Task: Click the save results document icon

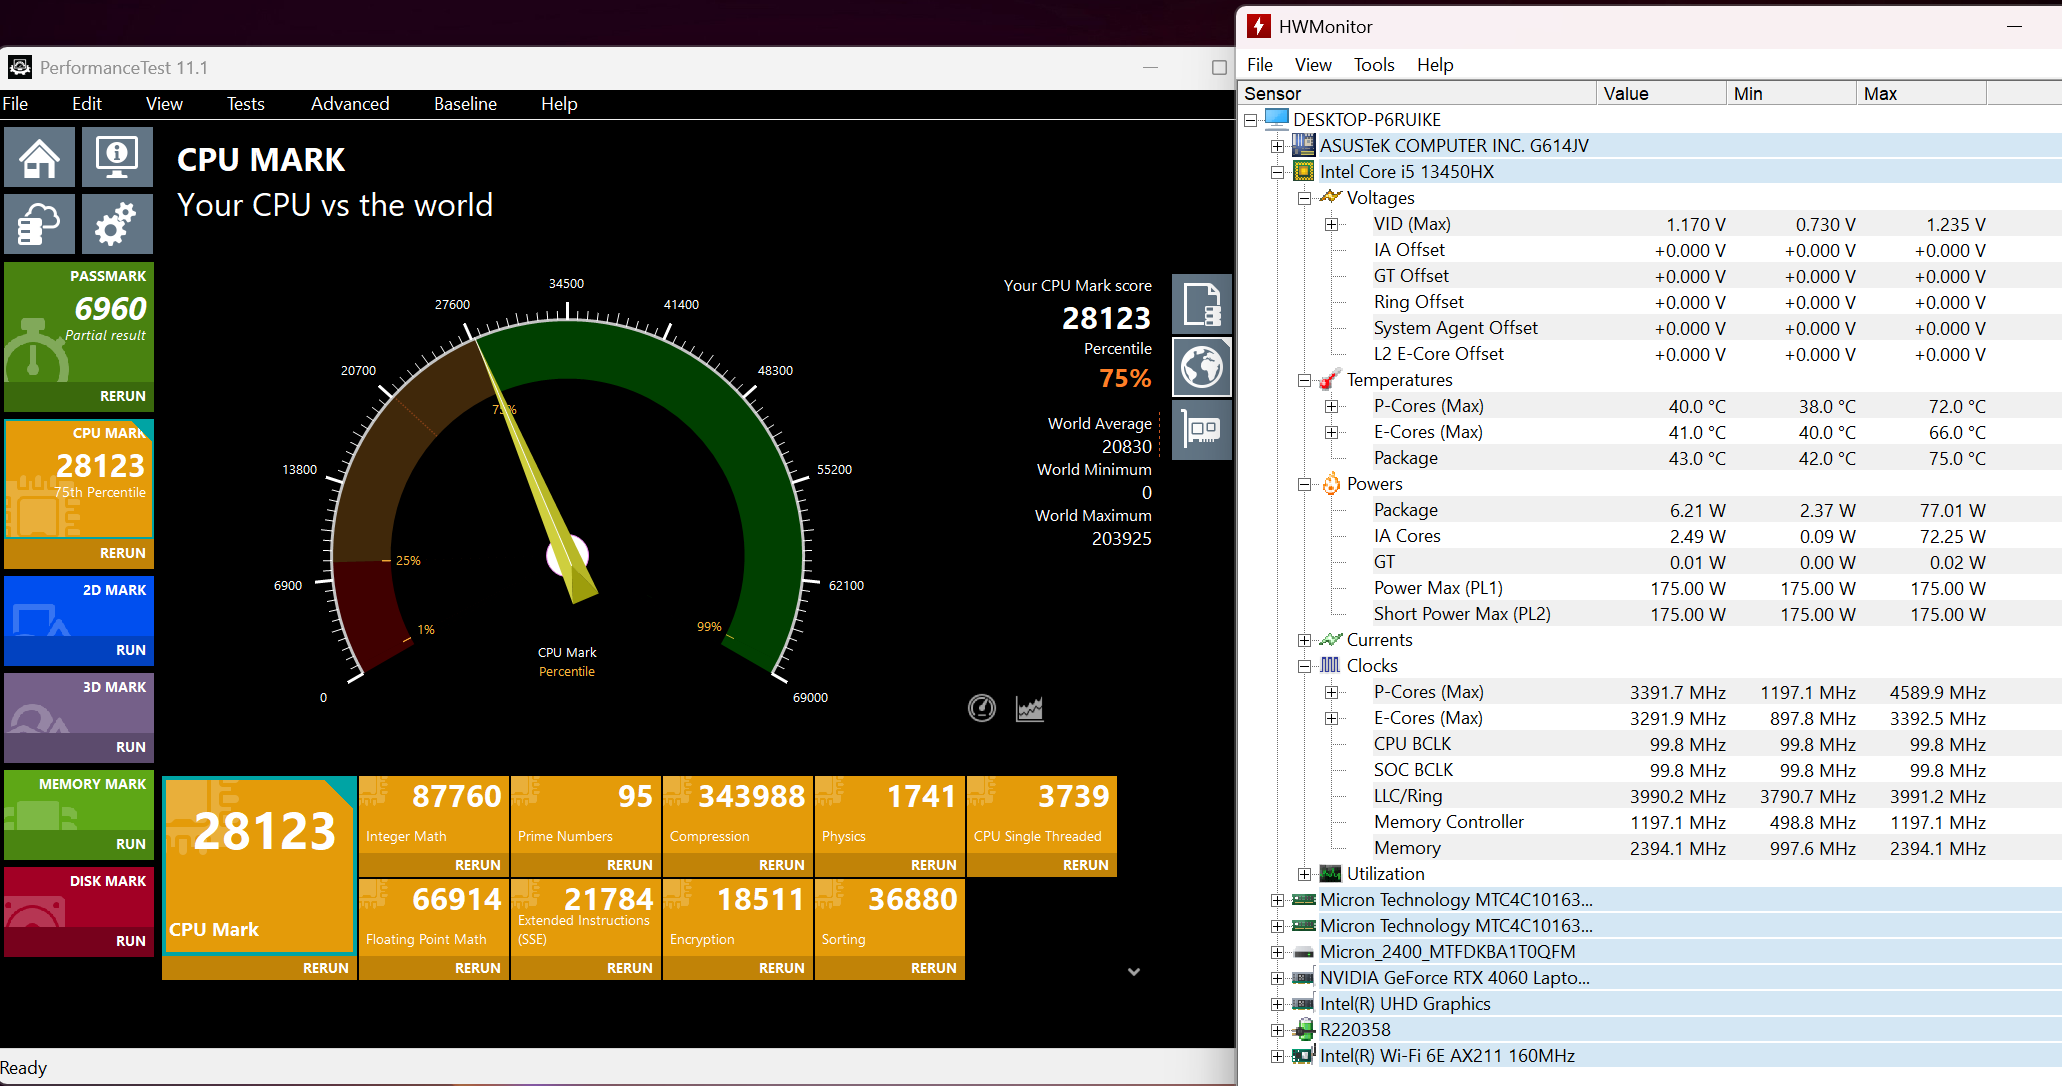Action: (1201, 305)
